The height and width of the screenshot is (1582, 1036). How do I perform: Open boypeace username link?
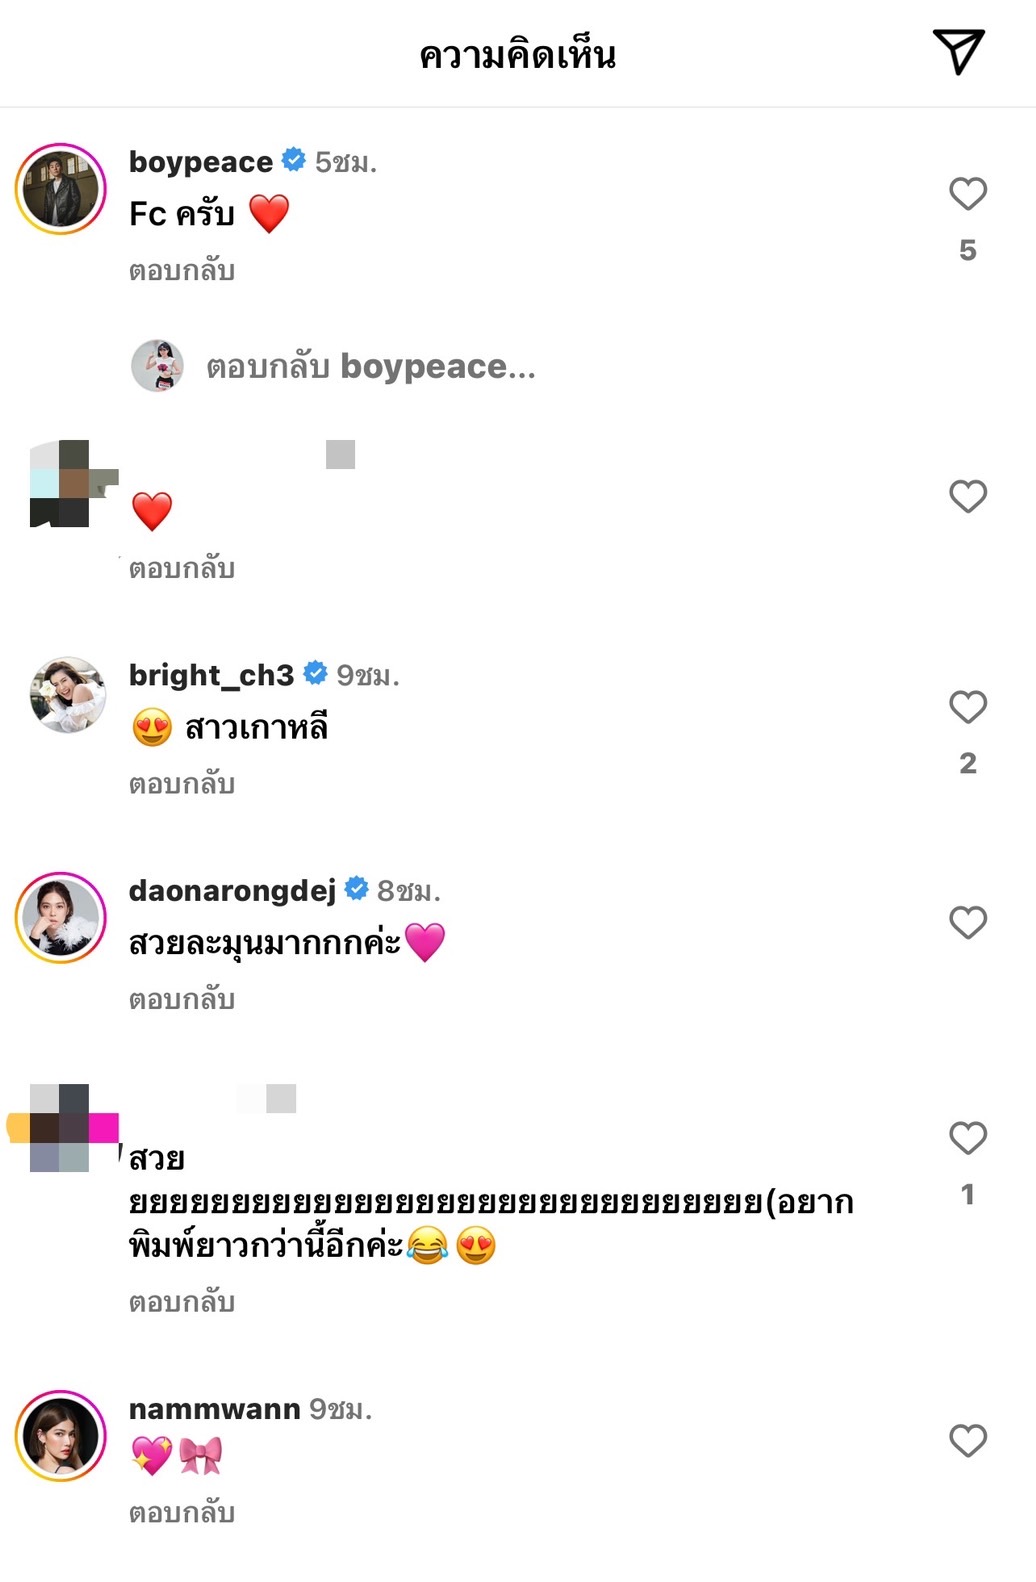[x=201, y=162]
